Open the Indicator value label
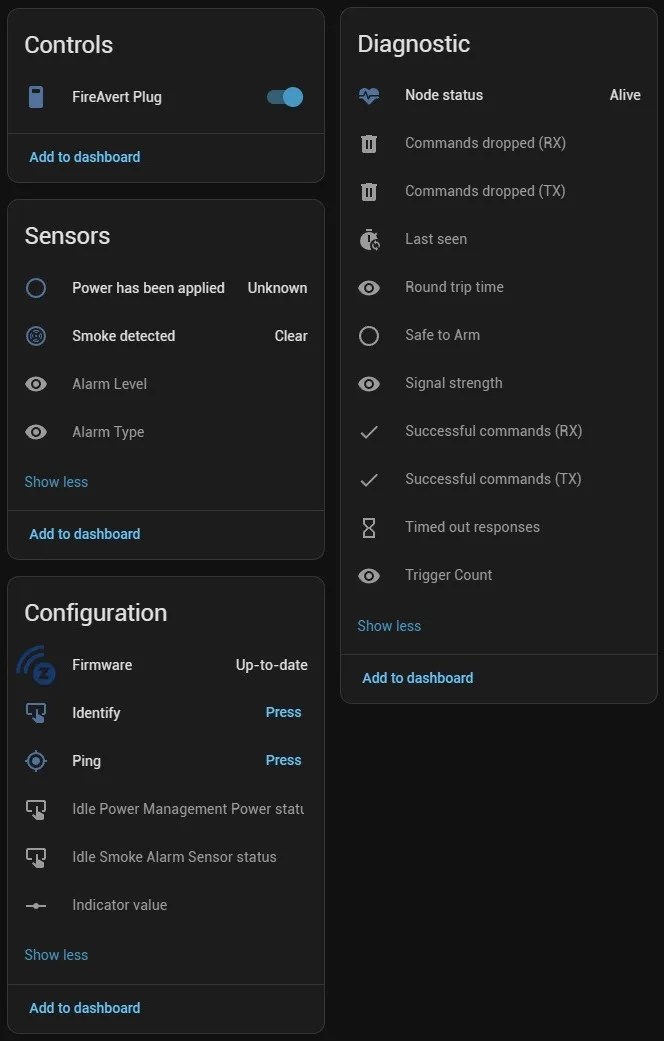The height and width of the screenshot is (1041, 664). [x=120, y=905]
